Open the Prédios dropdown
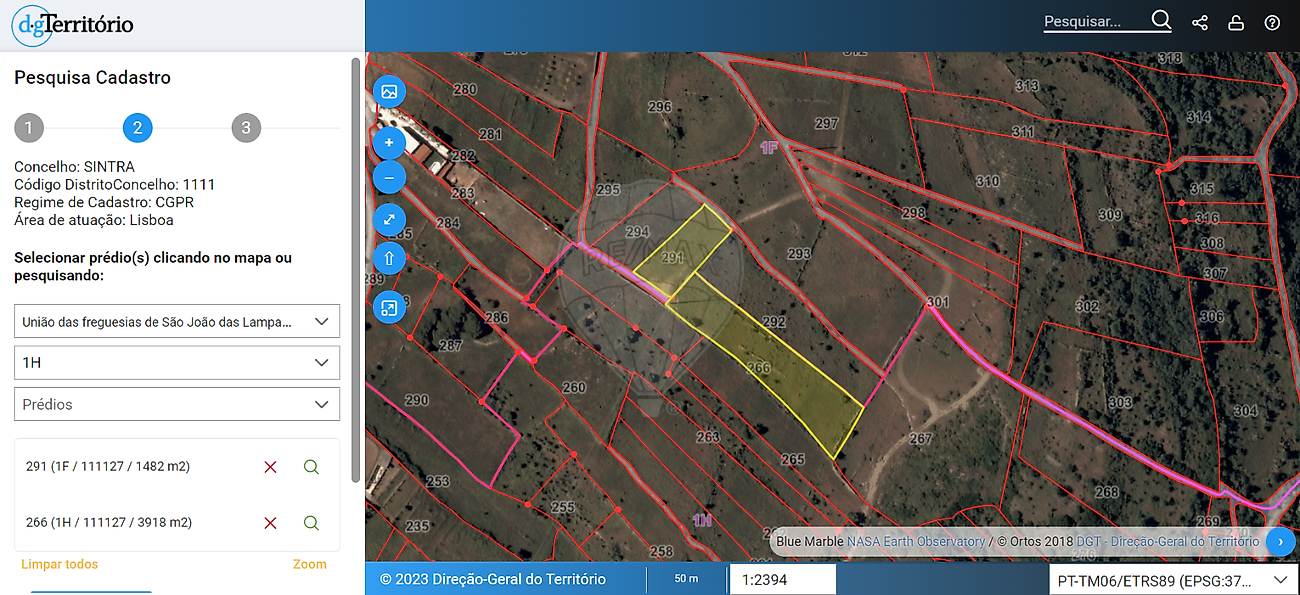The height and width of the screenshot is (595, 1300). (x=177, y=405)
